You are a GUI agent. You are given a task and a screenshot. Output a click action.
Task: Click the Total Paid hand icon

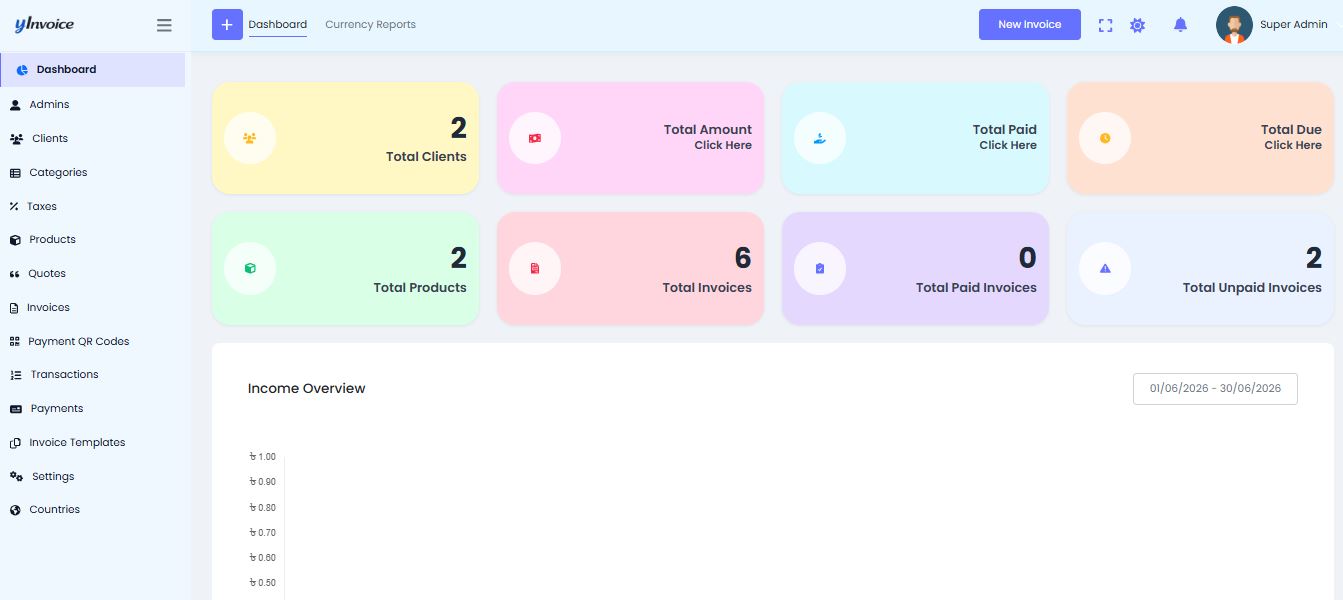[x=820, y=138]
